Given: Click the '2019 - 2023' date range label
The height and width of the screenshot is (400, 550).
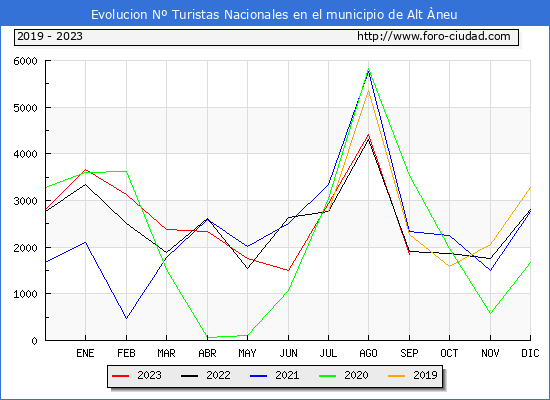Looking at the screenshot, I should tap(50, 36).
